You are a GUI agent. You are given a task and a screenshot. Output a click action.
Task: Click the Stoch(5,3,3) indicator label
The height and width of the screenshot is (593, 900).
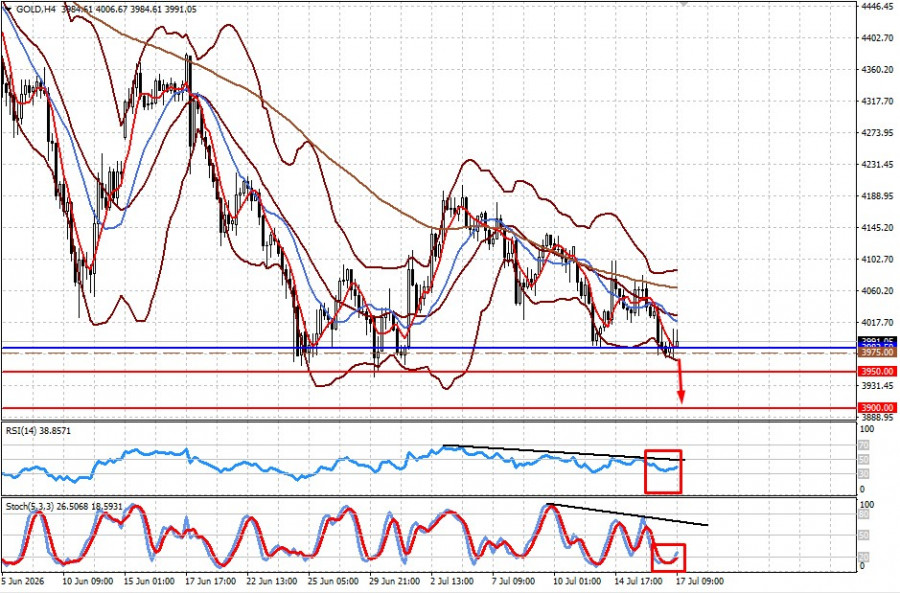[x=29, y=507]
